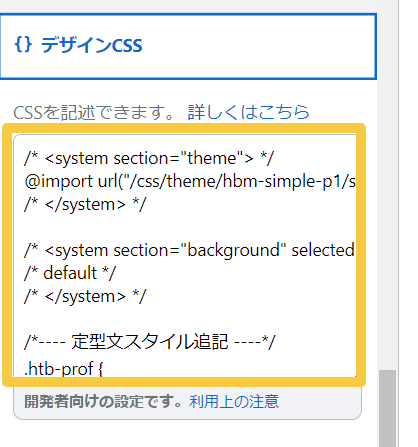
Task: Click into the CSS textarea at the @import line
Action: coord(190,182)
